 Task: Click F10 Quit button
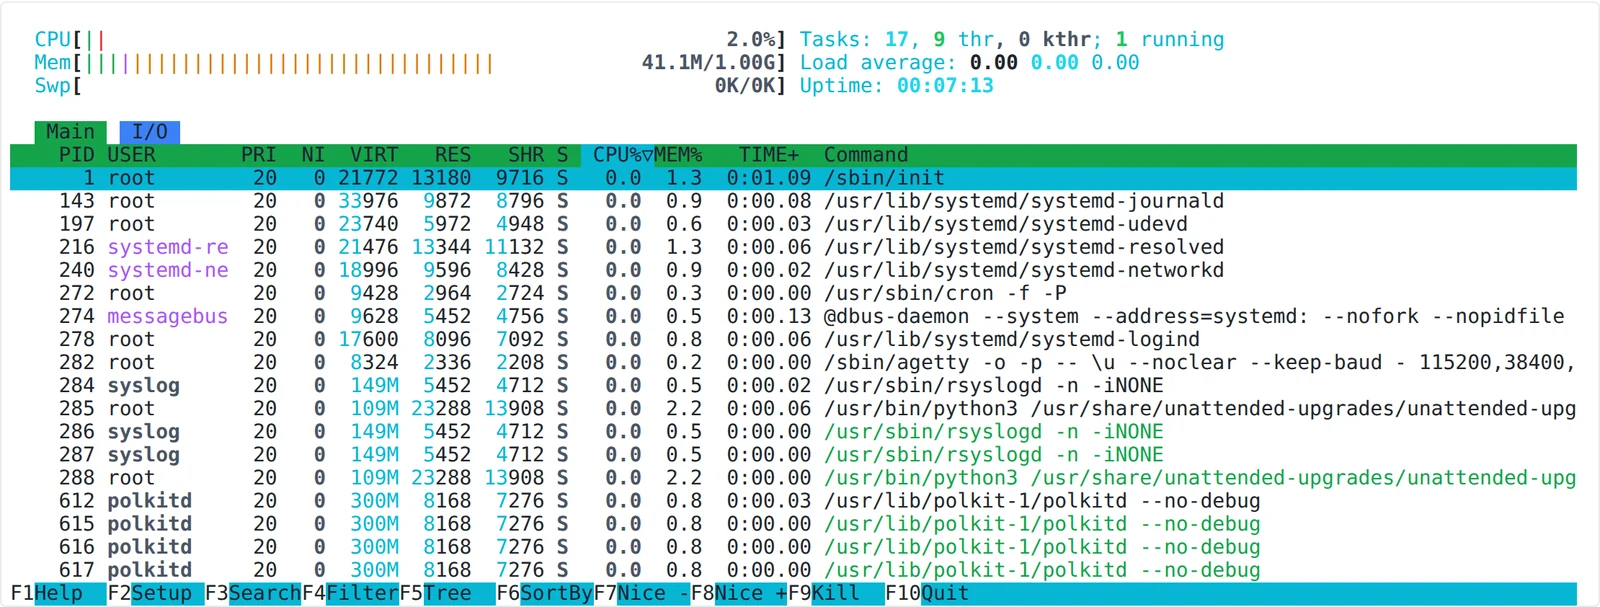(x=928, y=593)
